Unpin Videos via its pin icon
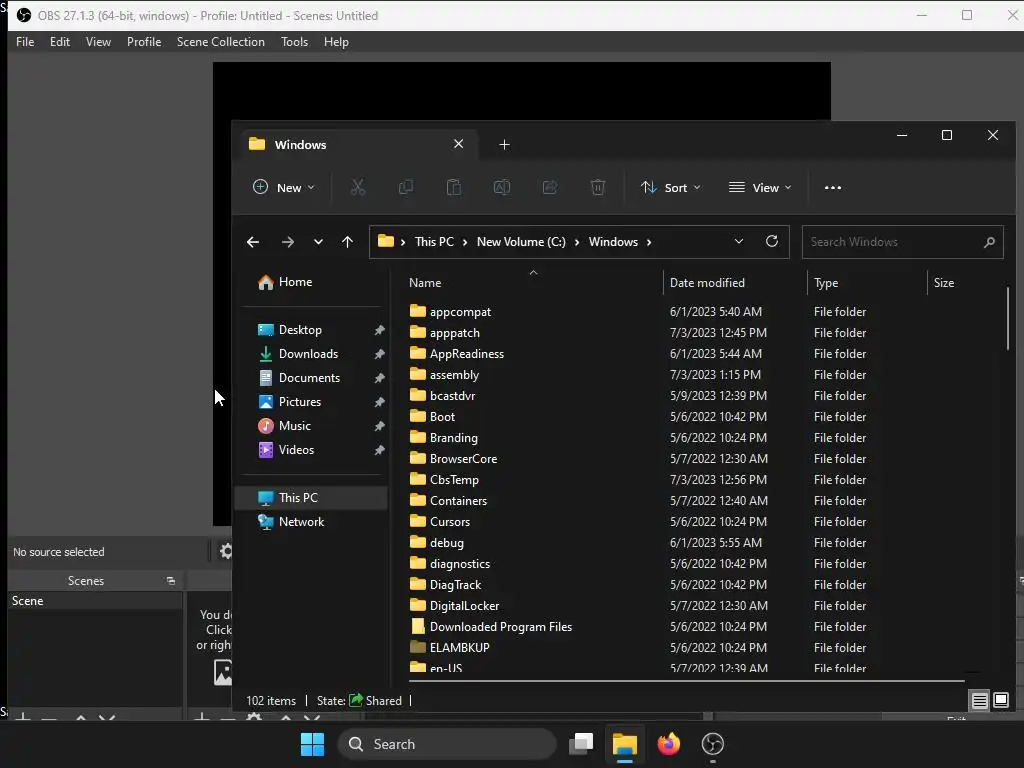Image resolution: width=1024 pixels, height=768 pixels. click(379, 450)
